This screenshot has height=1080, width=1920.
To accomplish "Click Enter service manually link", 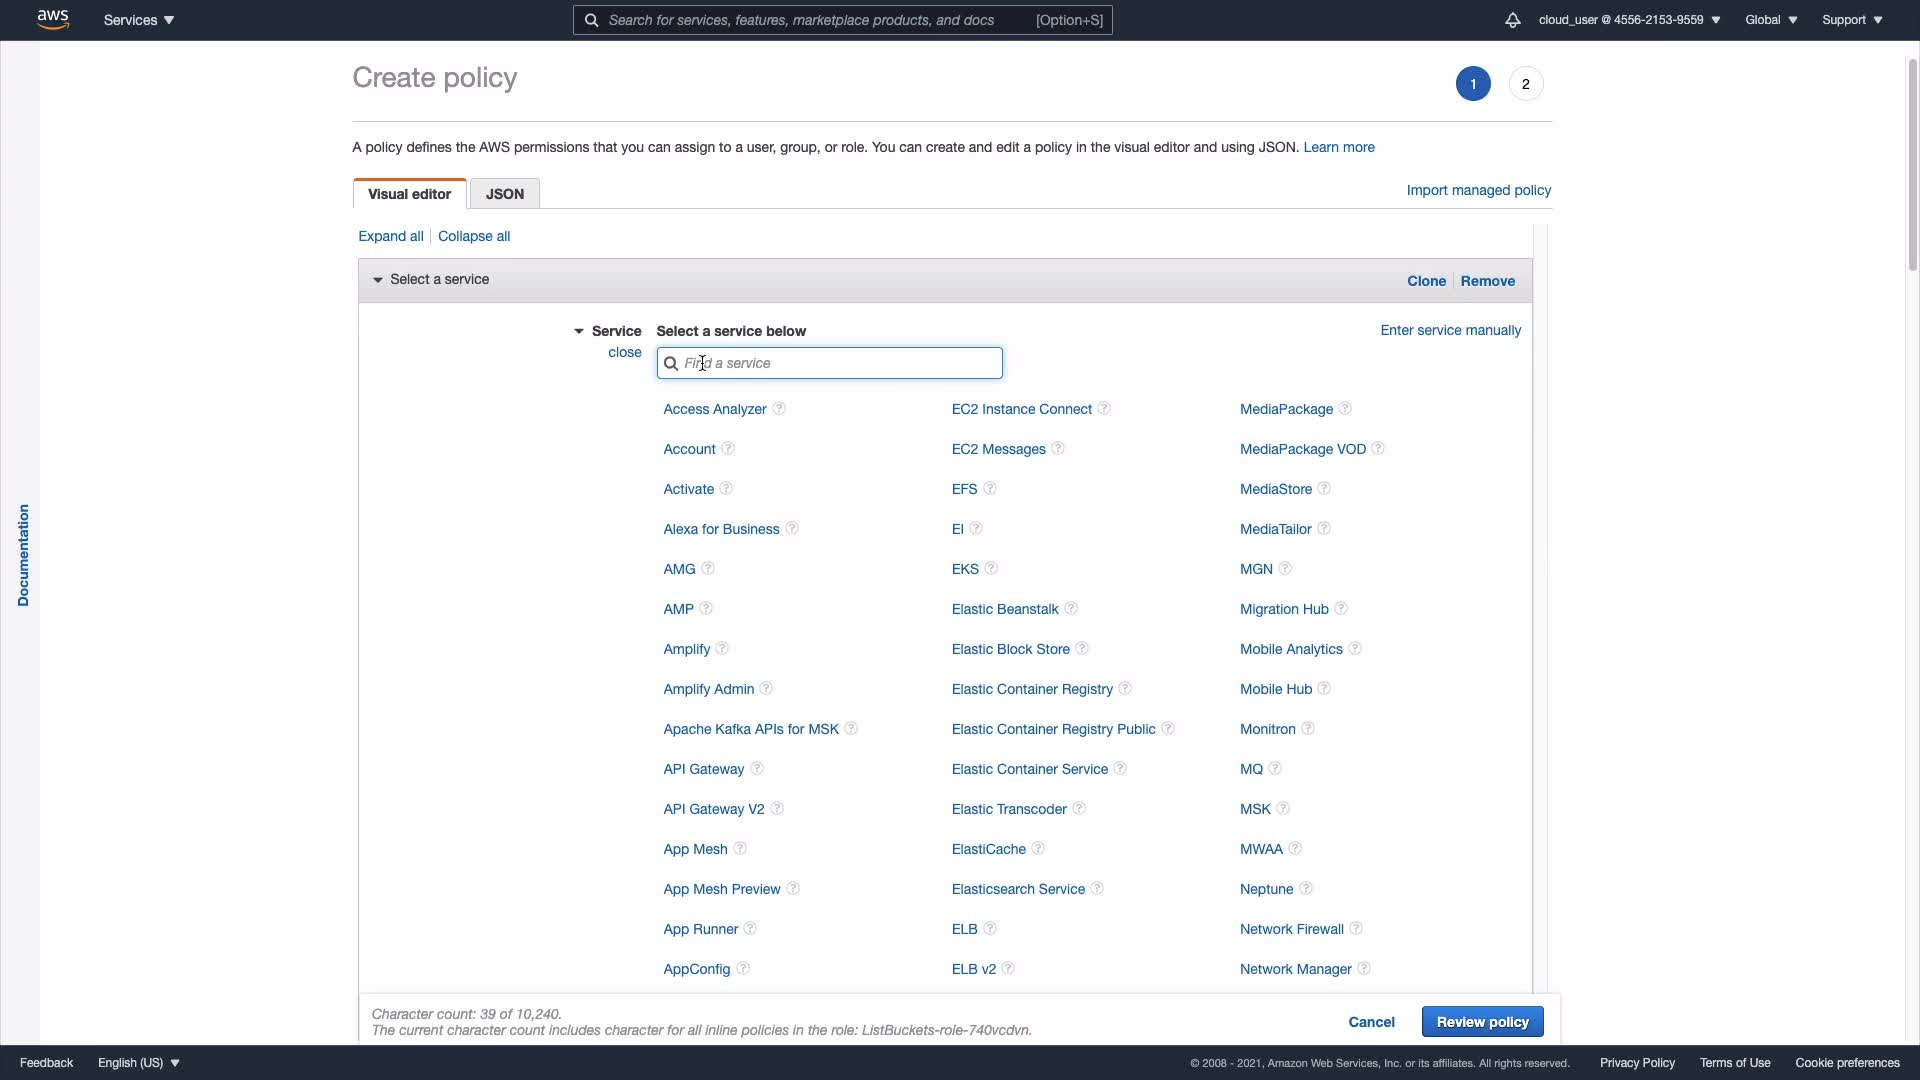I will [1450, 330].
